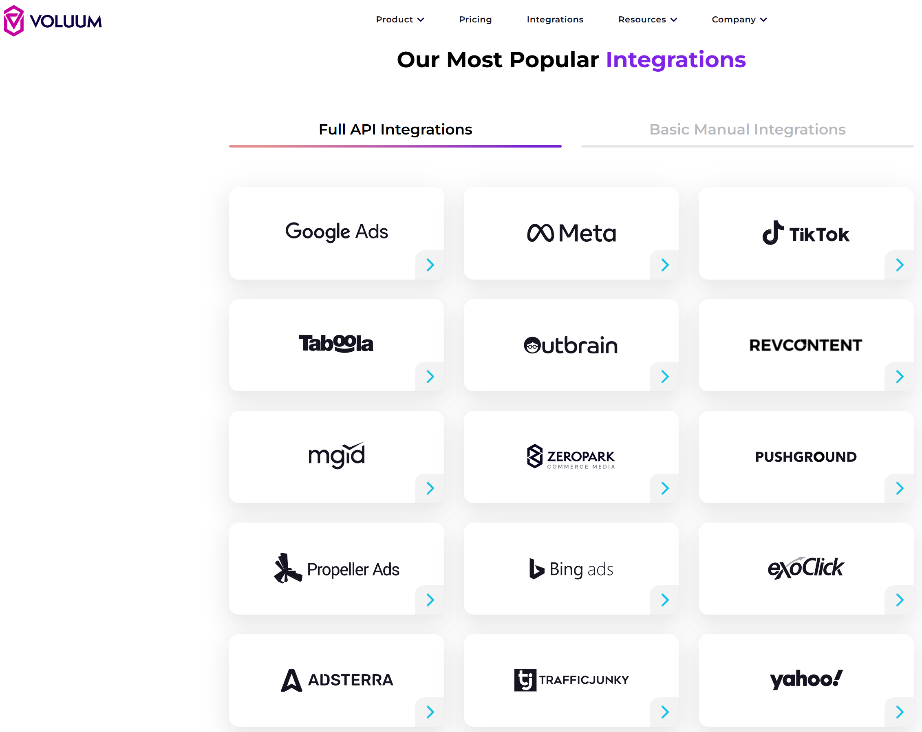
Task: Open the Integrations navigation link
Action: pyautogui.click(x=555, y=19)
